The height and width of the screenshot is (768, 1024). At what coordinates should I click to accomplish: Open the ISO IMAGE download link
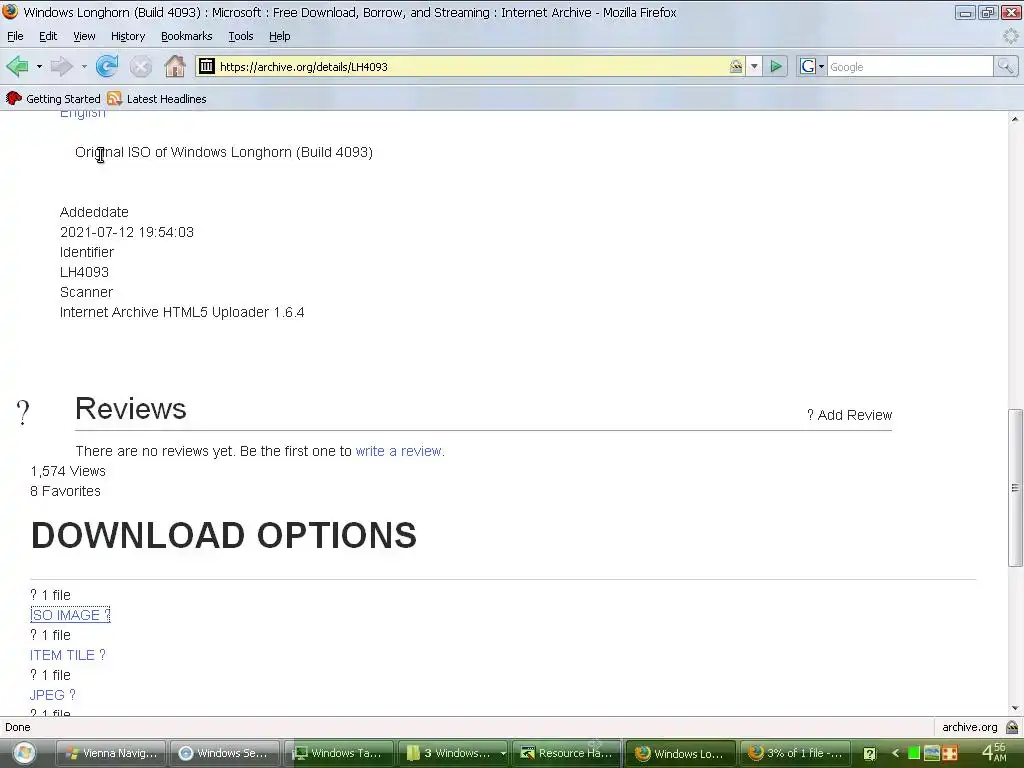[x=70, y=615]
